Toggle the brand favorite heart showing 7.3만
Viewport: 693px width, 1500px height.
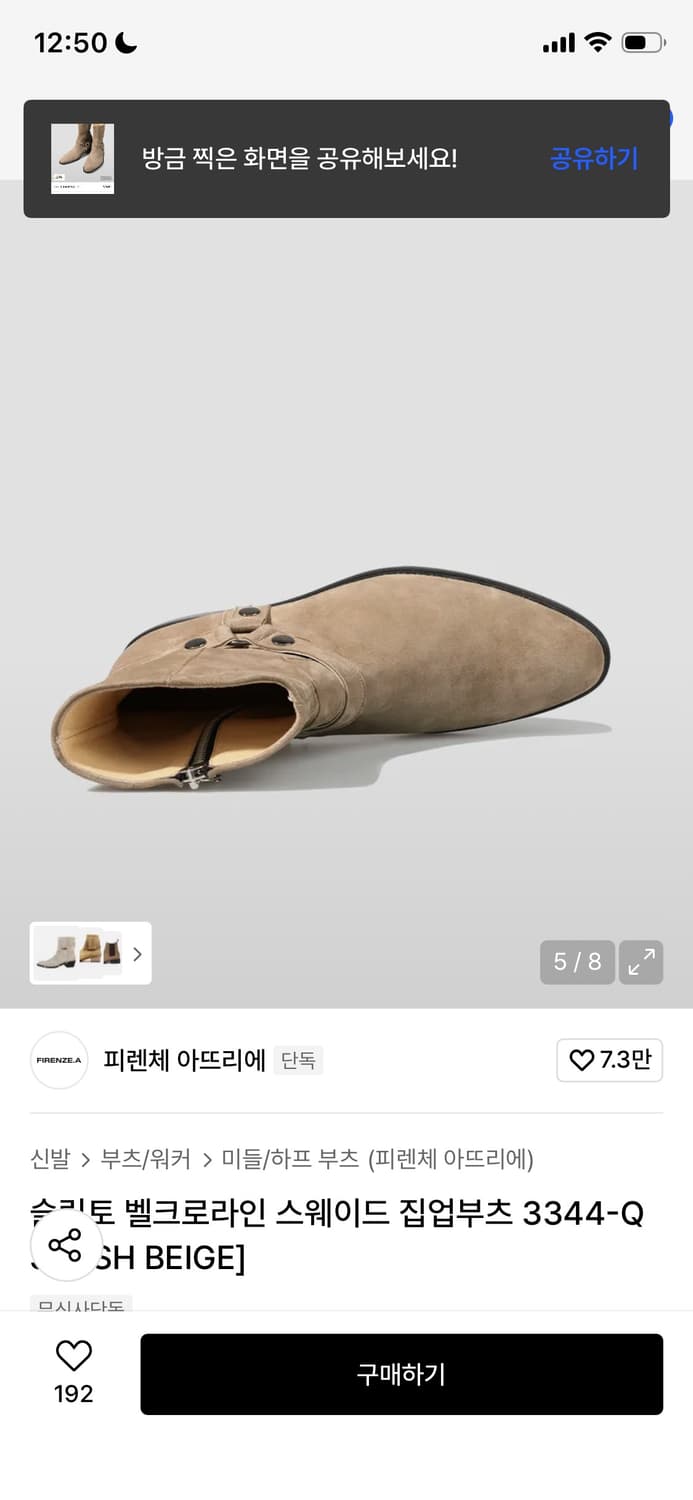point(609,1060)
